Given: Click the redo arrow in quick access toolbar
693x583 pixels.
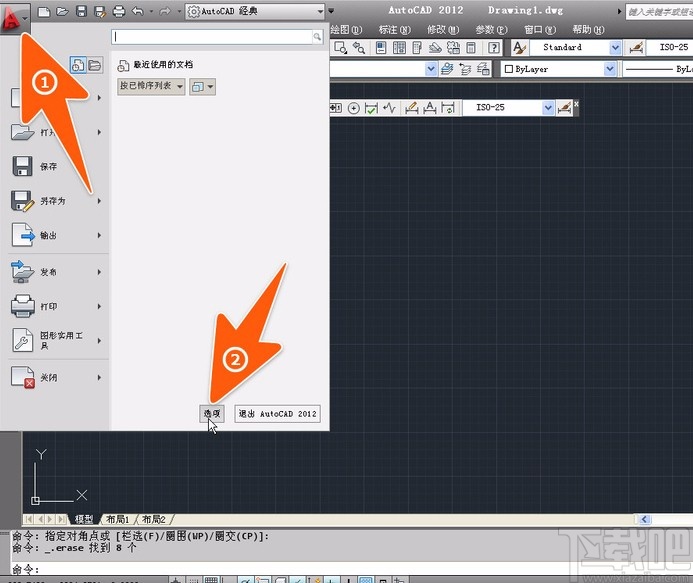Looking at the screenshot, I should click(x=165, y=11).
